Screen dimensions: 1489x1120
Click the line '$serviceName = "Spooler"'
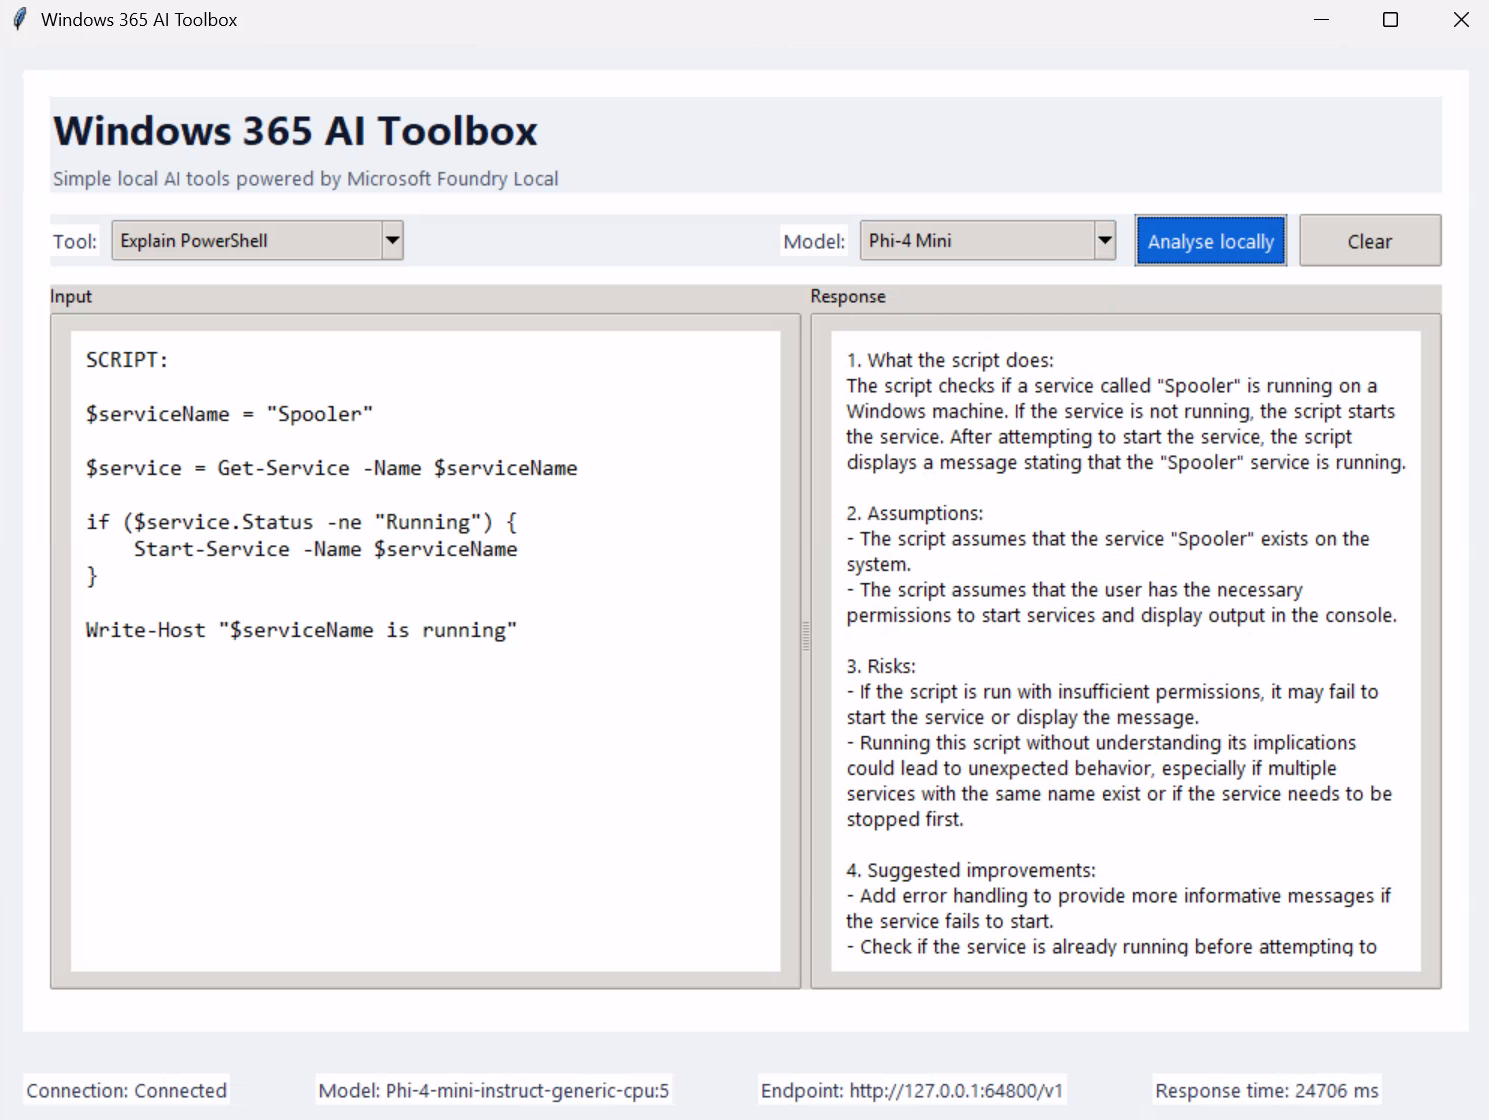[x=229, y=414]
